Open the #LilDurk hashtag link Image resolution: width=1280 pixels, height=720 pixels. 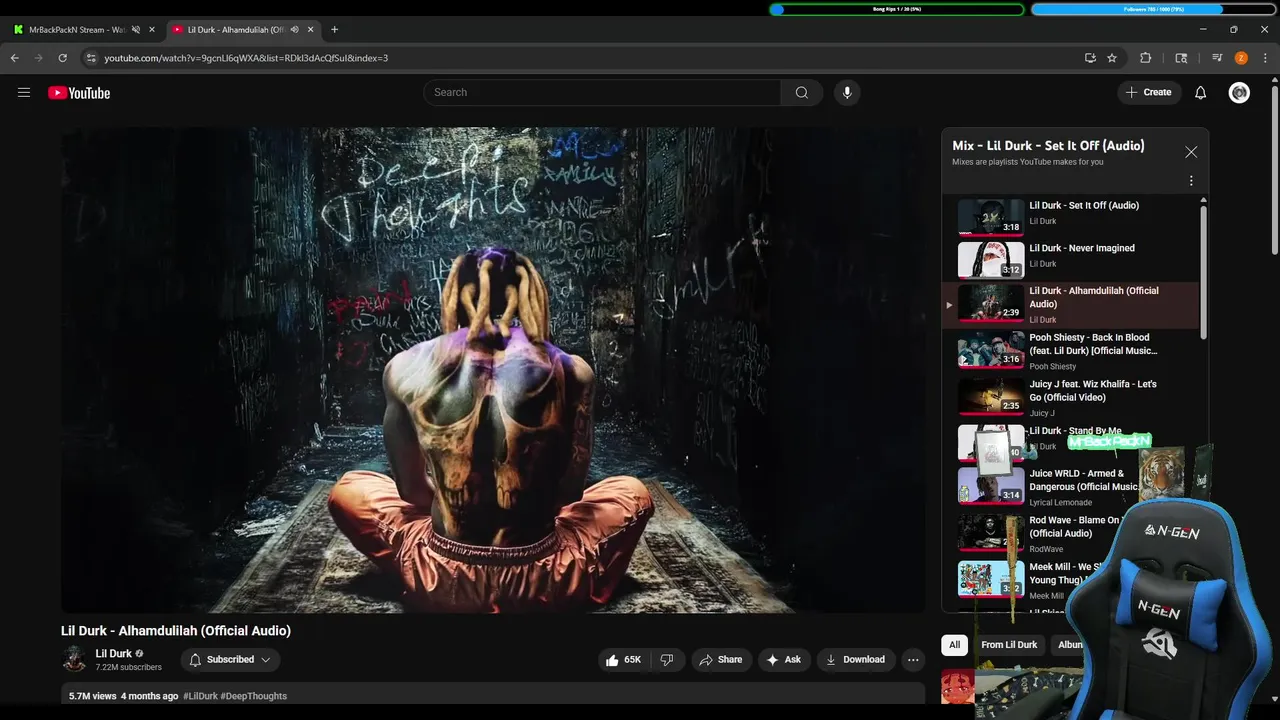pos(200,696)
